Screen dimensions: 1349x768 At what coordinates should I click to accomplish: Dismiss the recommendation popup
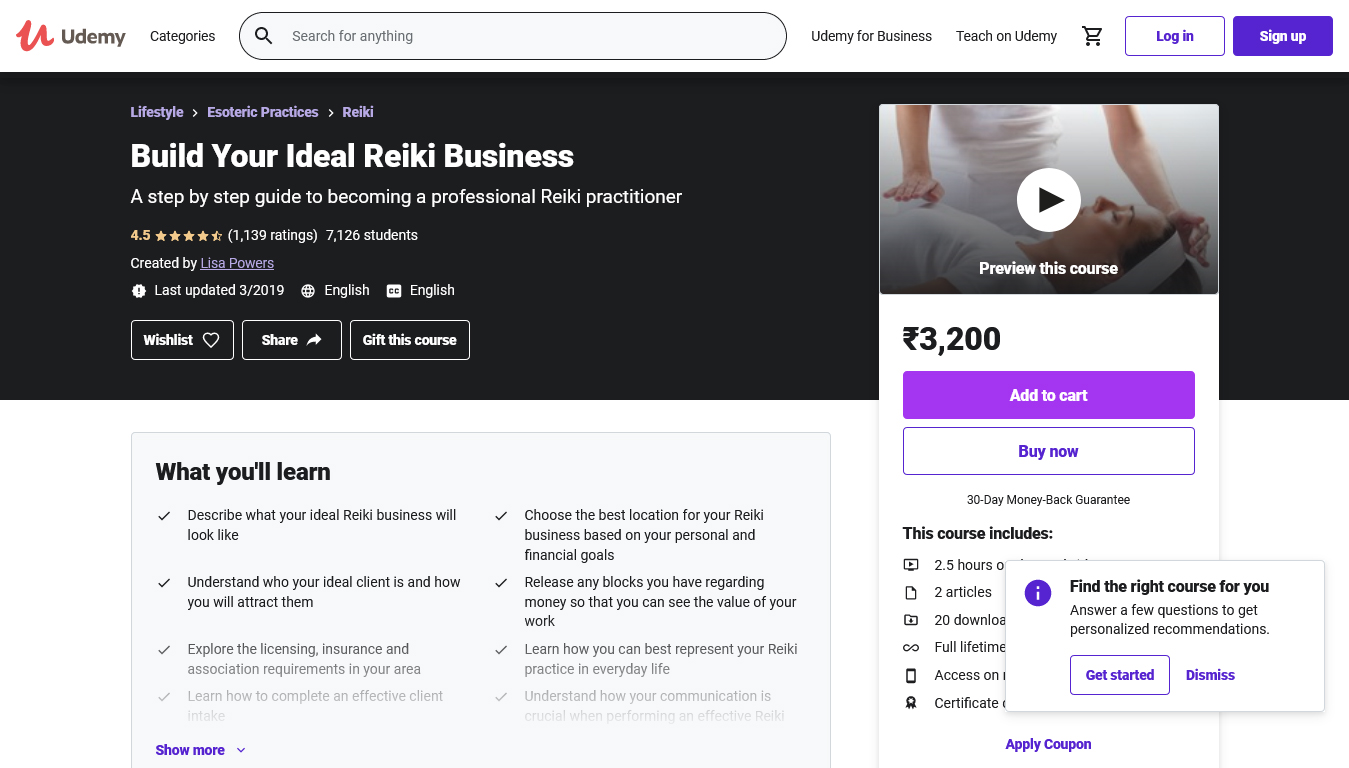[x=1210, y=675]
